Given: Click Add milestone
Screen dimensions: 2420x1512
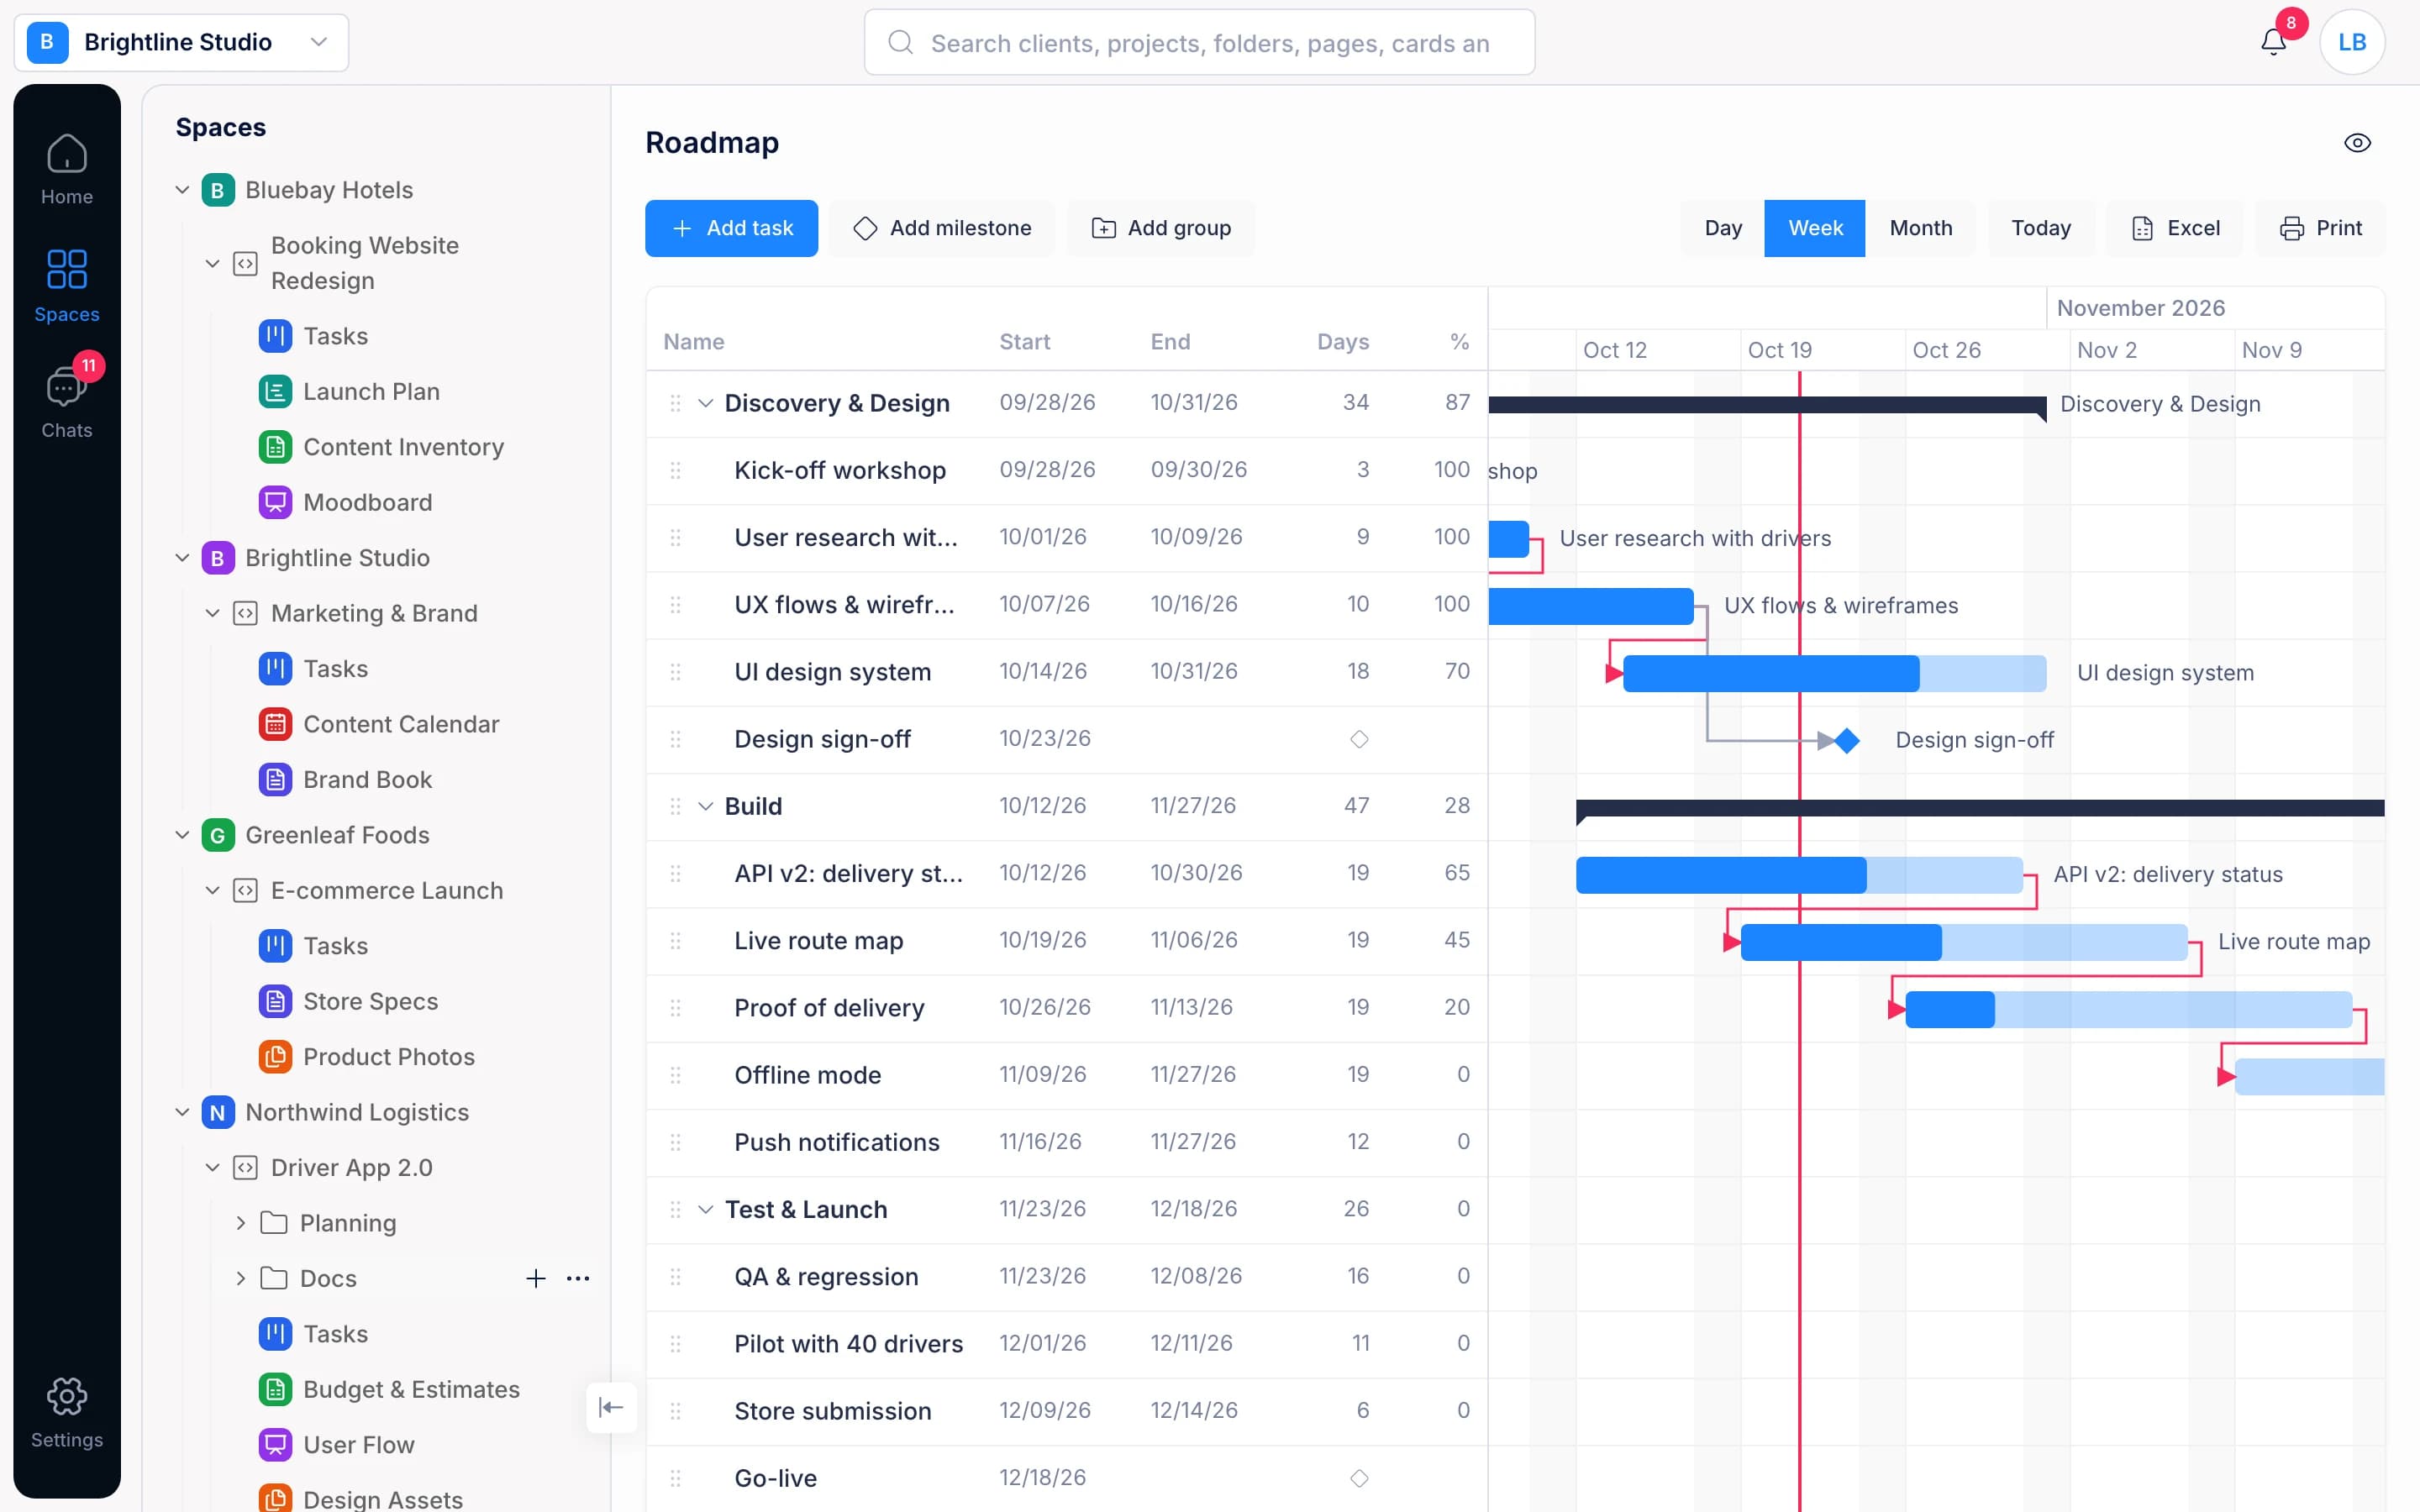Looking at the screenshot, I should 942,228.
